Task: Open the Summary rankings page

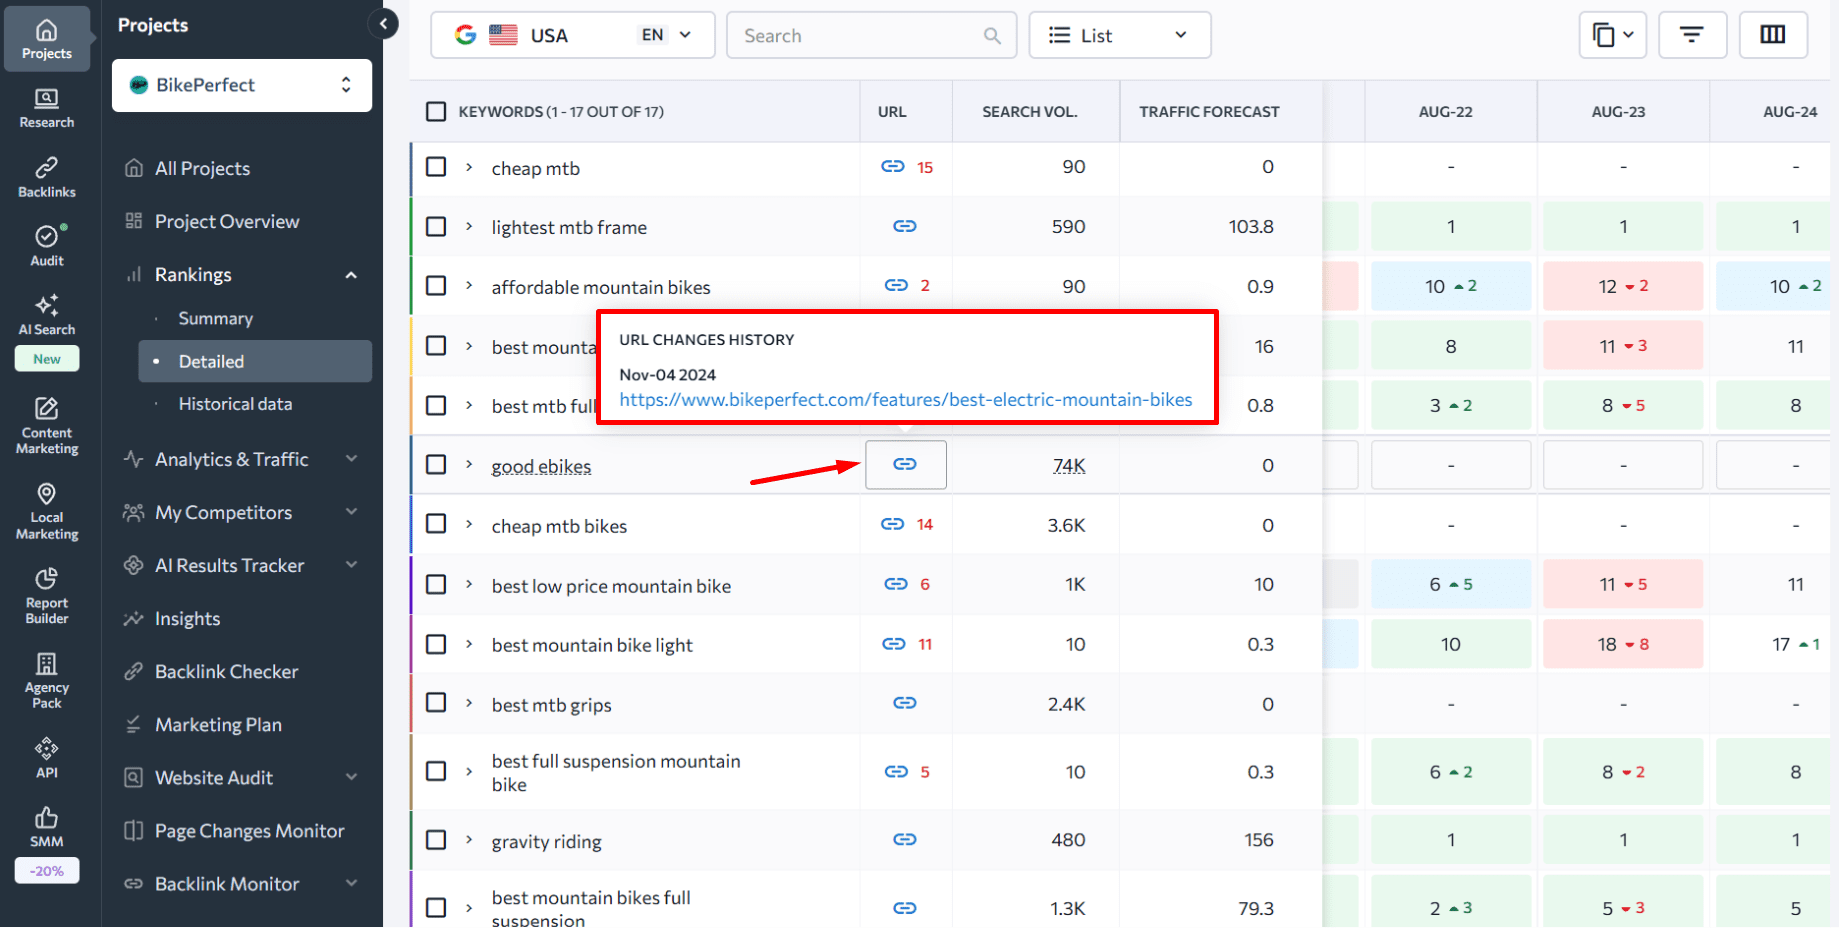Action: (215, 319)
